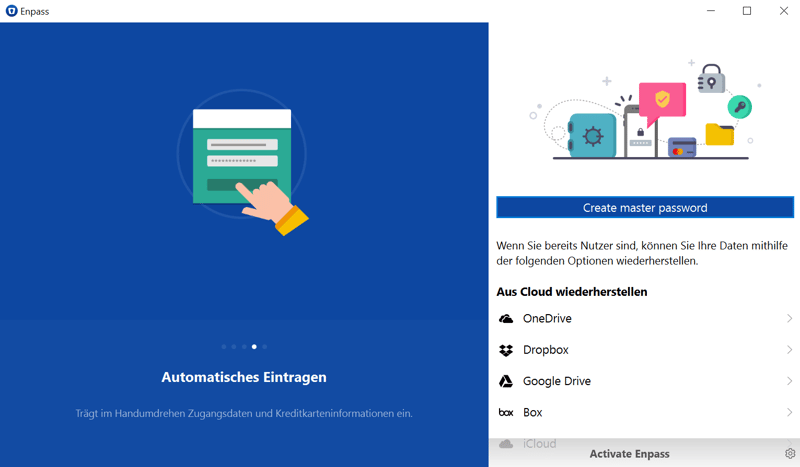Screen dimensions: 800x467
Task: Go to the last carousel page dot
Action: pos(265,347)
